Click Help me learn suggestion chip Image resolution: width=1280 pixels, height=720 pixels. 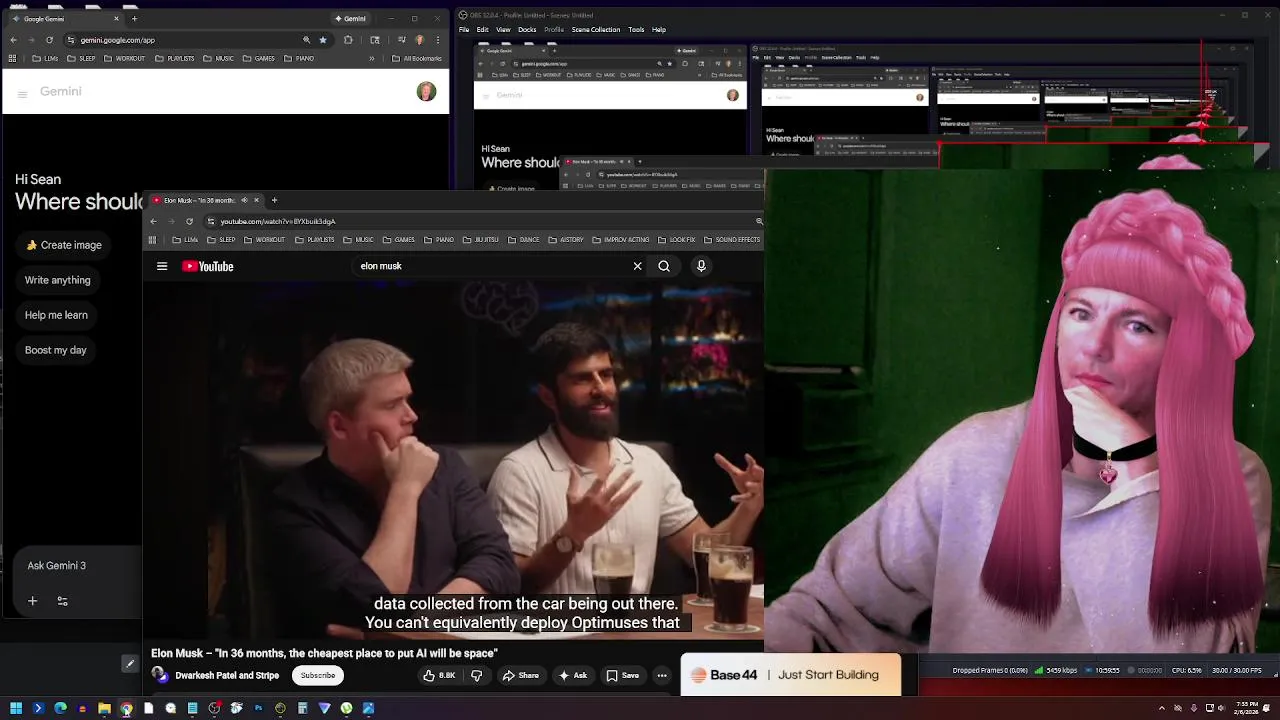56,315
